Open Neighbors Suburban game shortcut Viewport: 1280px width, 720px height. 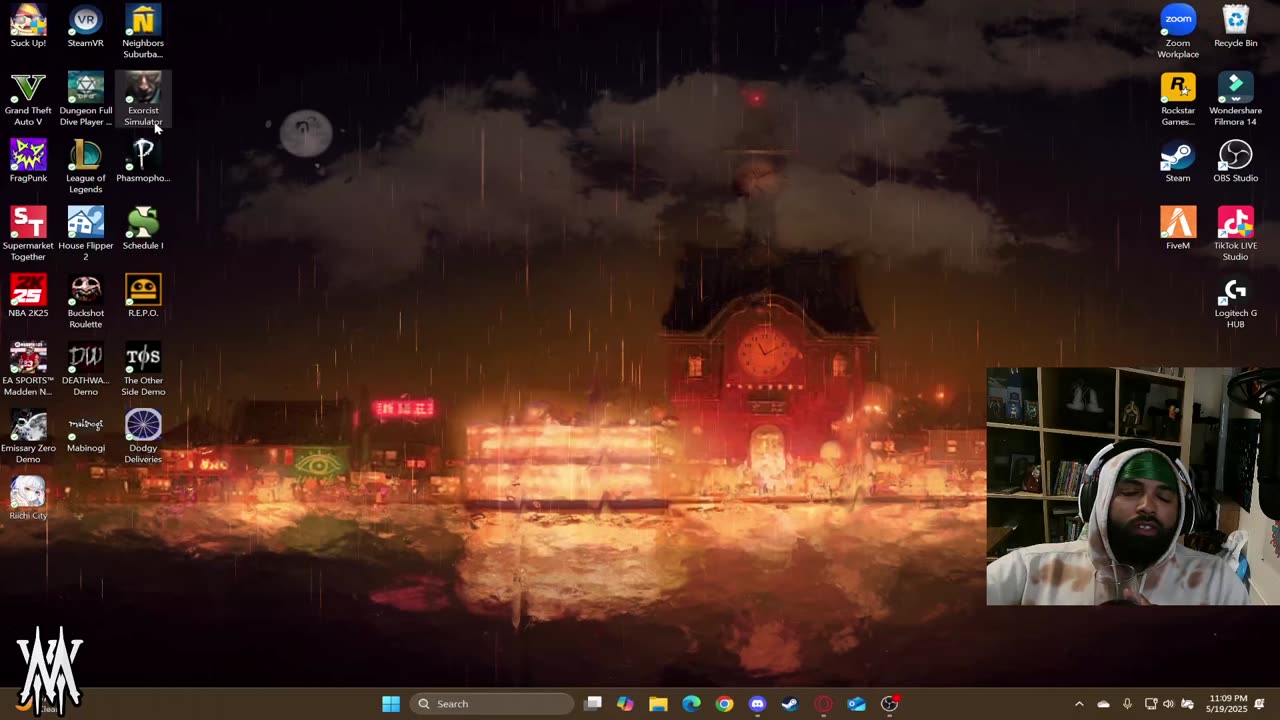[143, 31]
